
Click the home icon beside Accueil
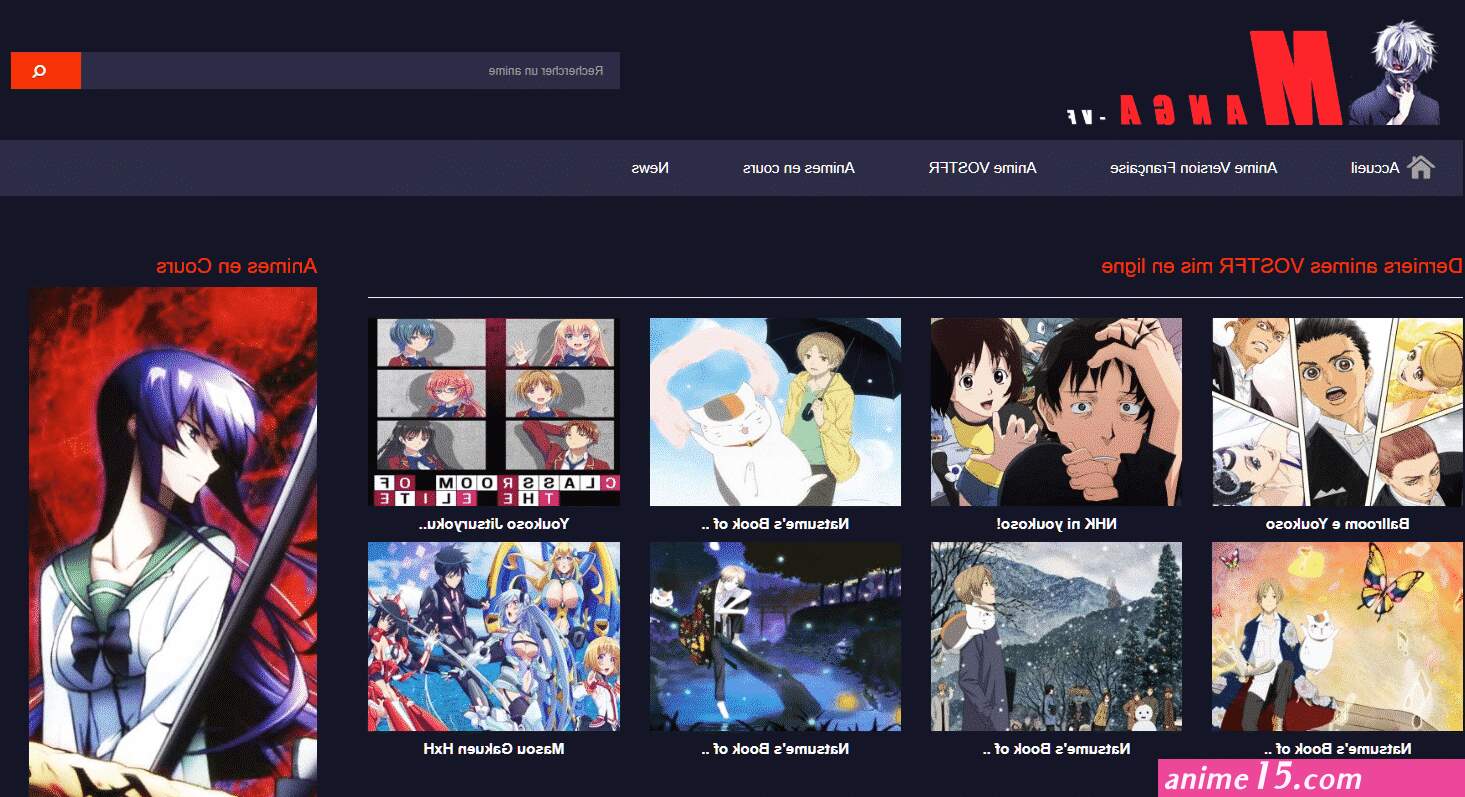pos(1421,168)
